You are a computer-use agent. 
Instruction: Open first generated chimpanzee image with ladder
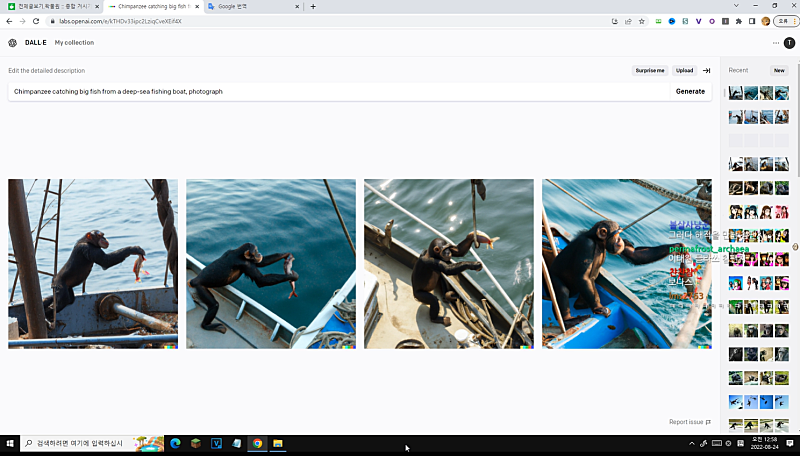coord(93,264)
